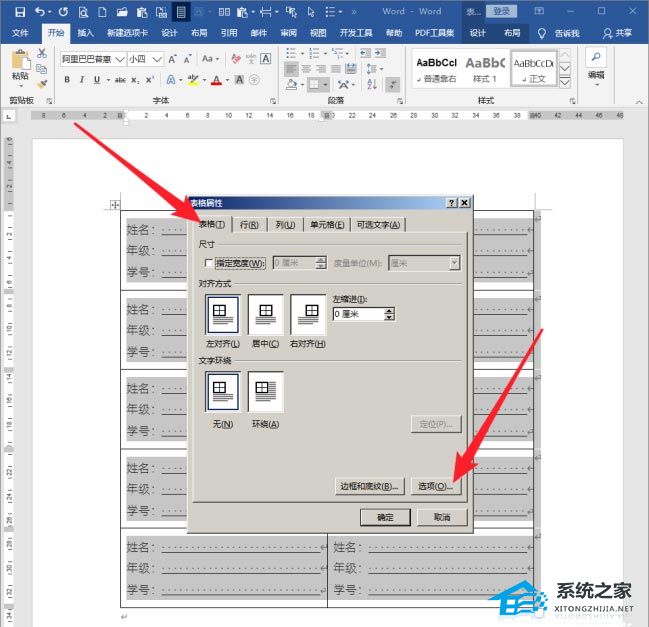Enable the 指定宽度 checkbox
This screenshot has width=649, height=627.
208,263
